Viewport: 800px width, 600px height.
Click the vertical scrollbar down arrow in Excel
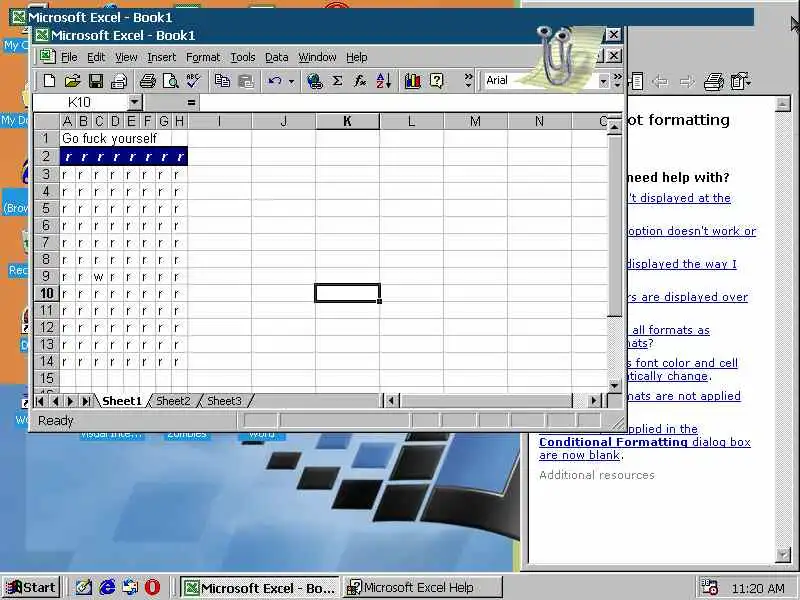coord(614,386)
